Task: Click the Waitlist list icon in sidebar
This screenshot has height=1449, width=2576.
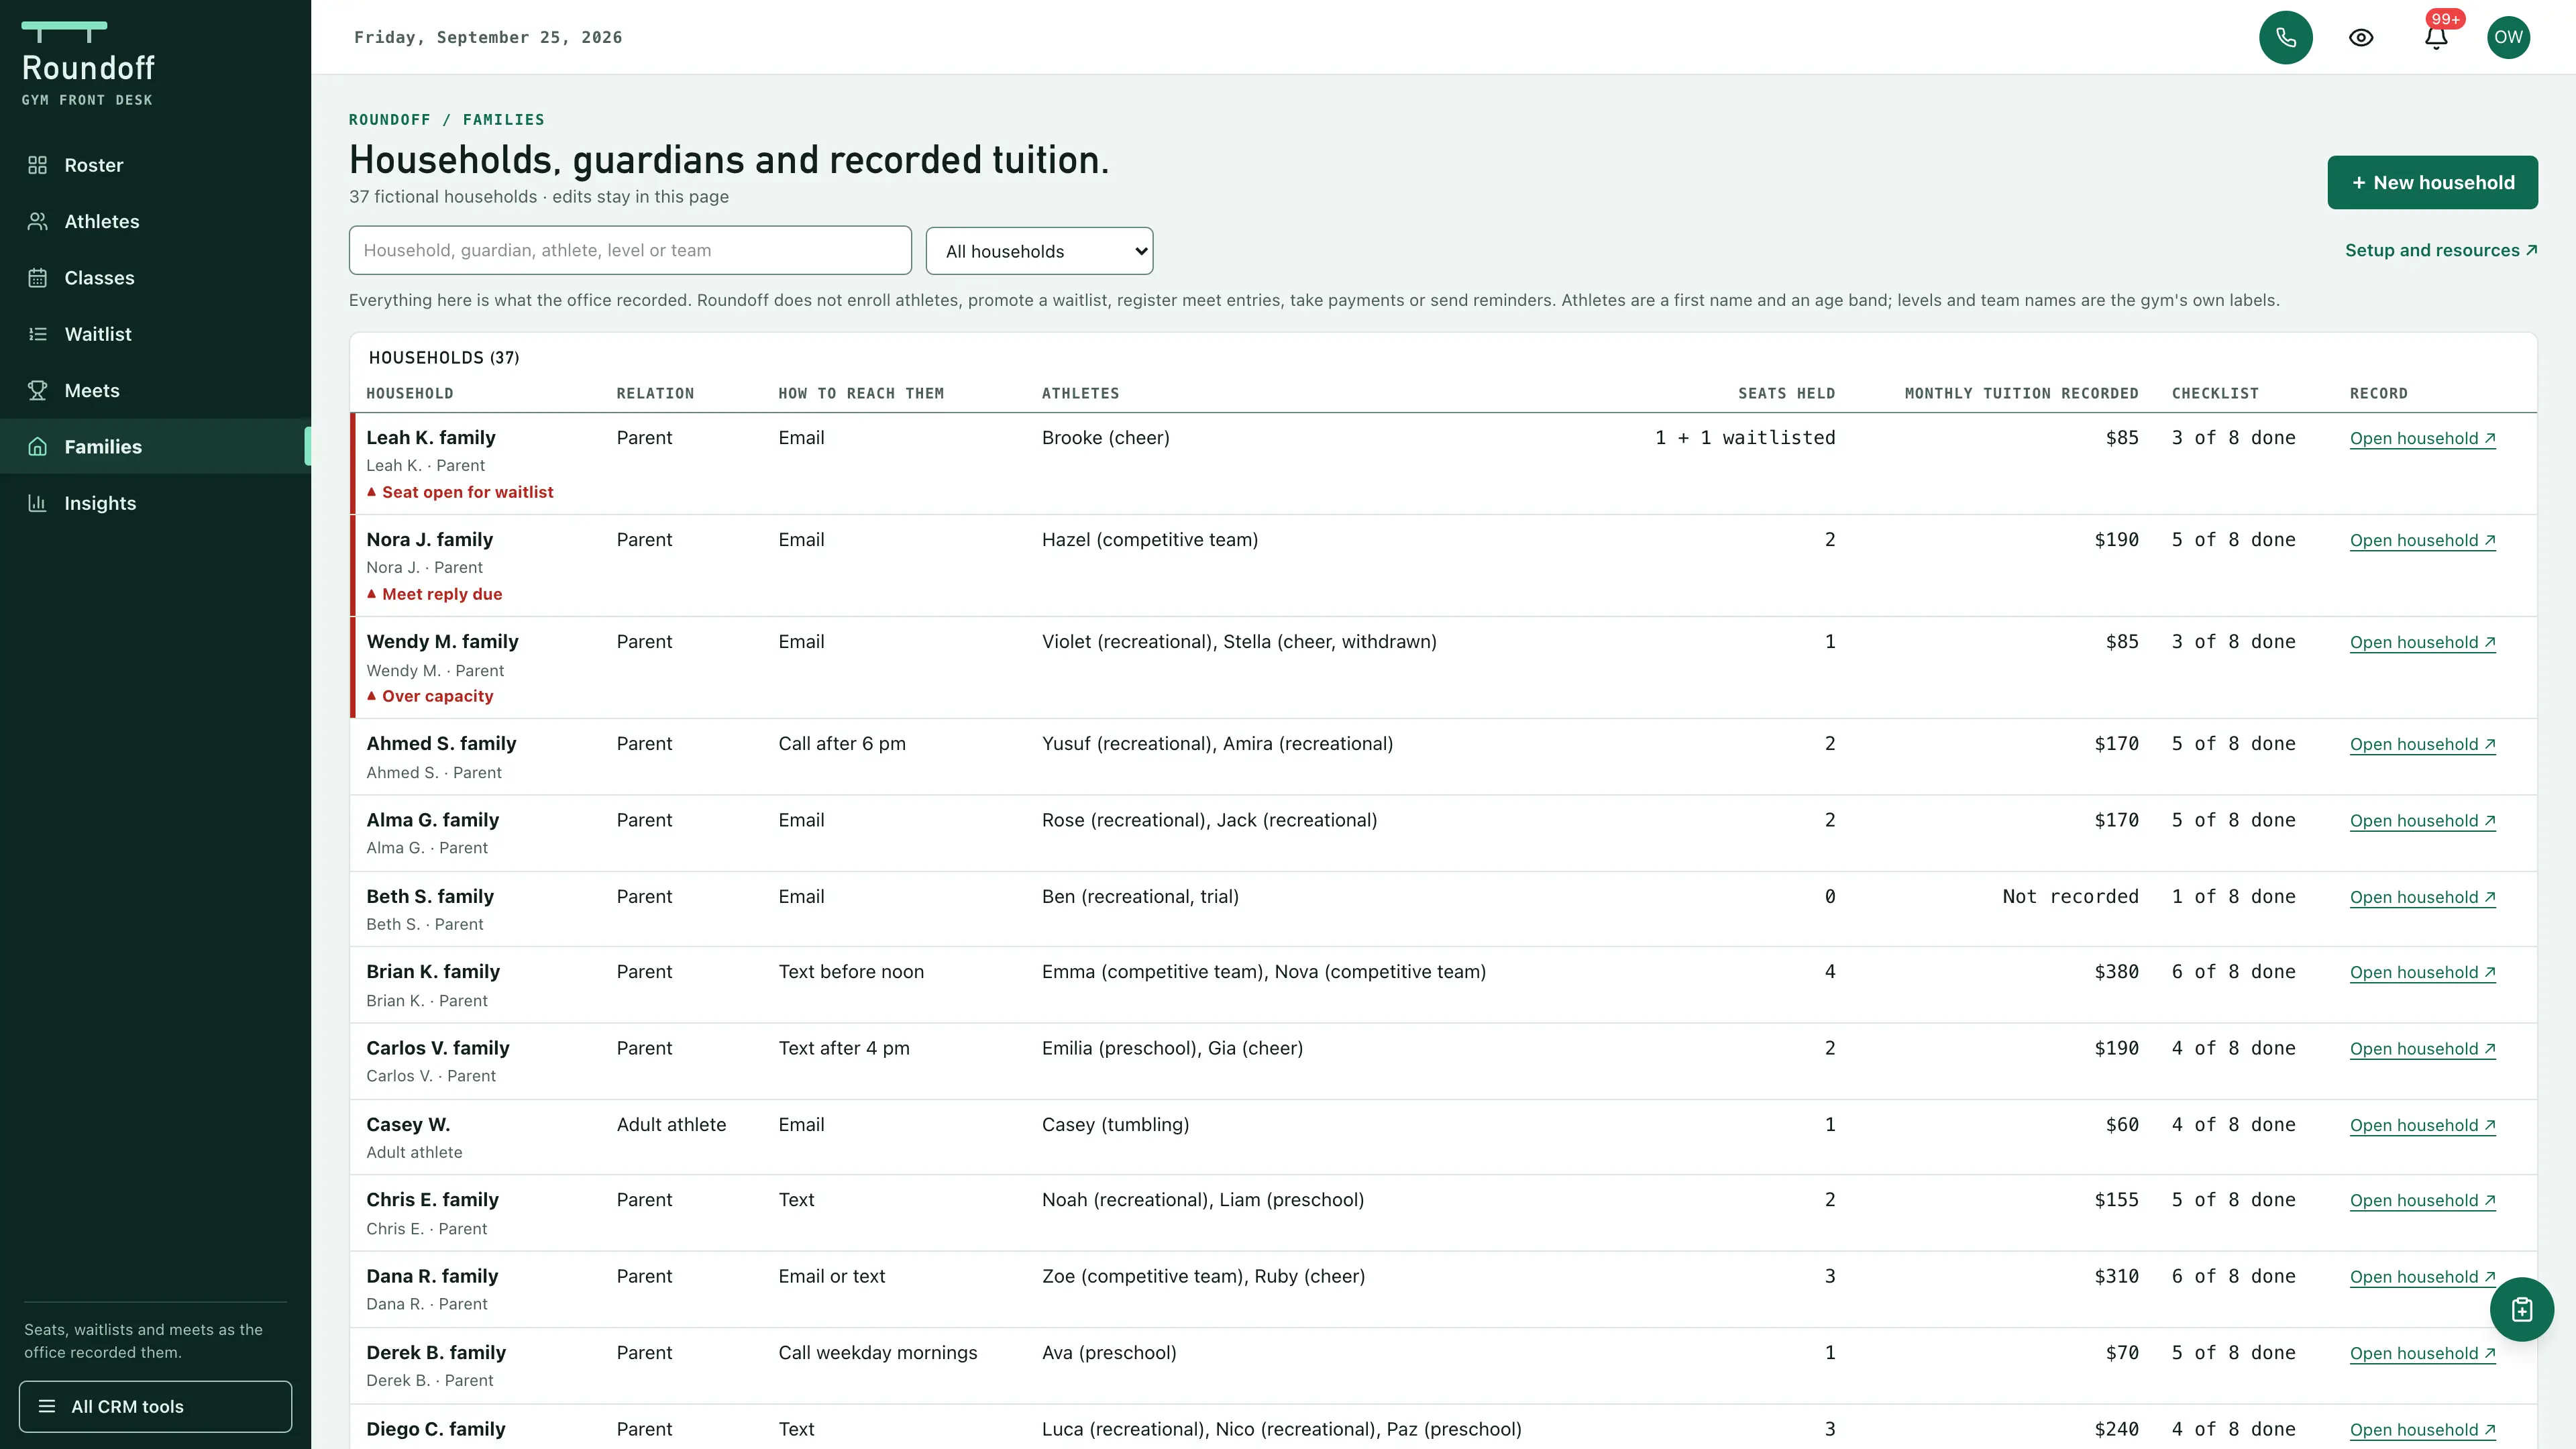Action: click(x=37, y=334)
